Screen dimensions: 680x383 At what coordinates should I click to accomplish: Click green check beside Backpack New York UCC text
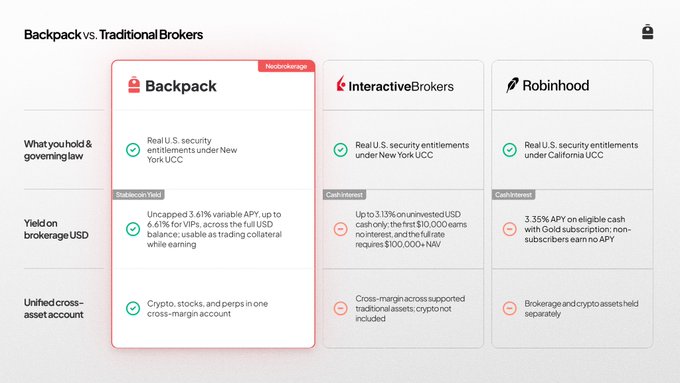pos(133,150)
